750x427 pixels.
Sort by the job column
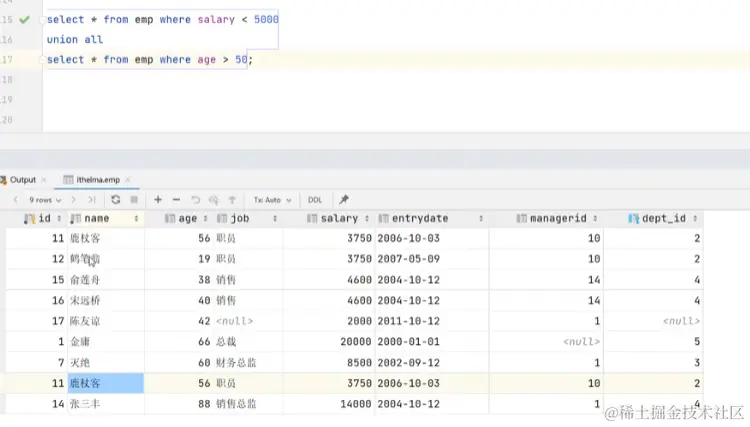275,219
